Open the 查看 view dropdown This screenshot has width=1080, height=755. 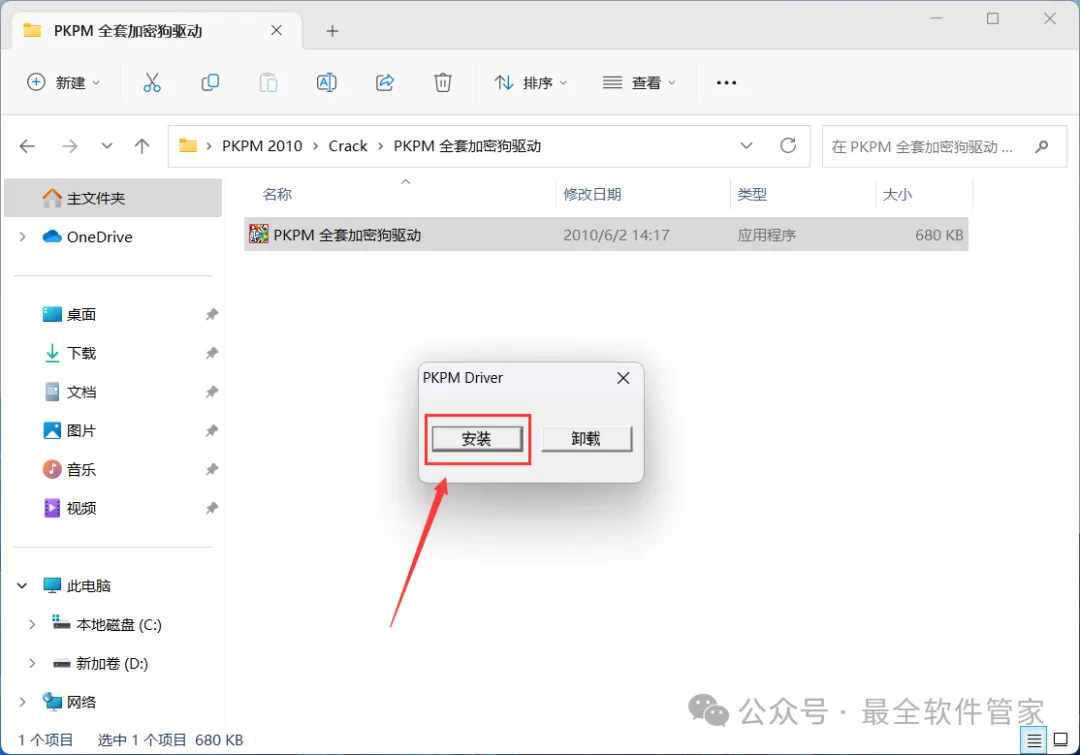639,83
